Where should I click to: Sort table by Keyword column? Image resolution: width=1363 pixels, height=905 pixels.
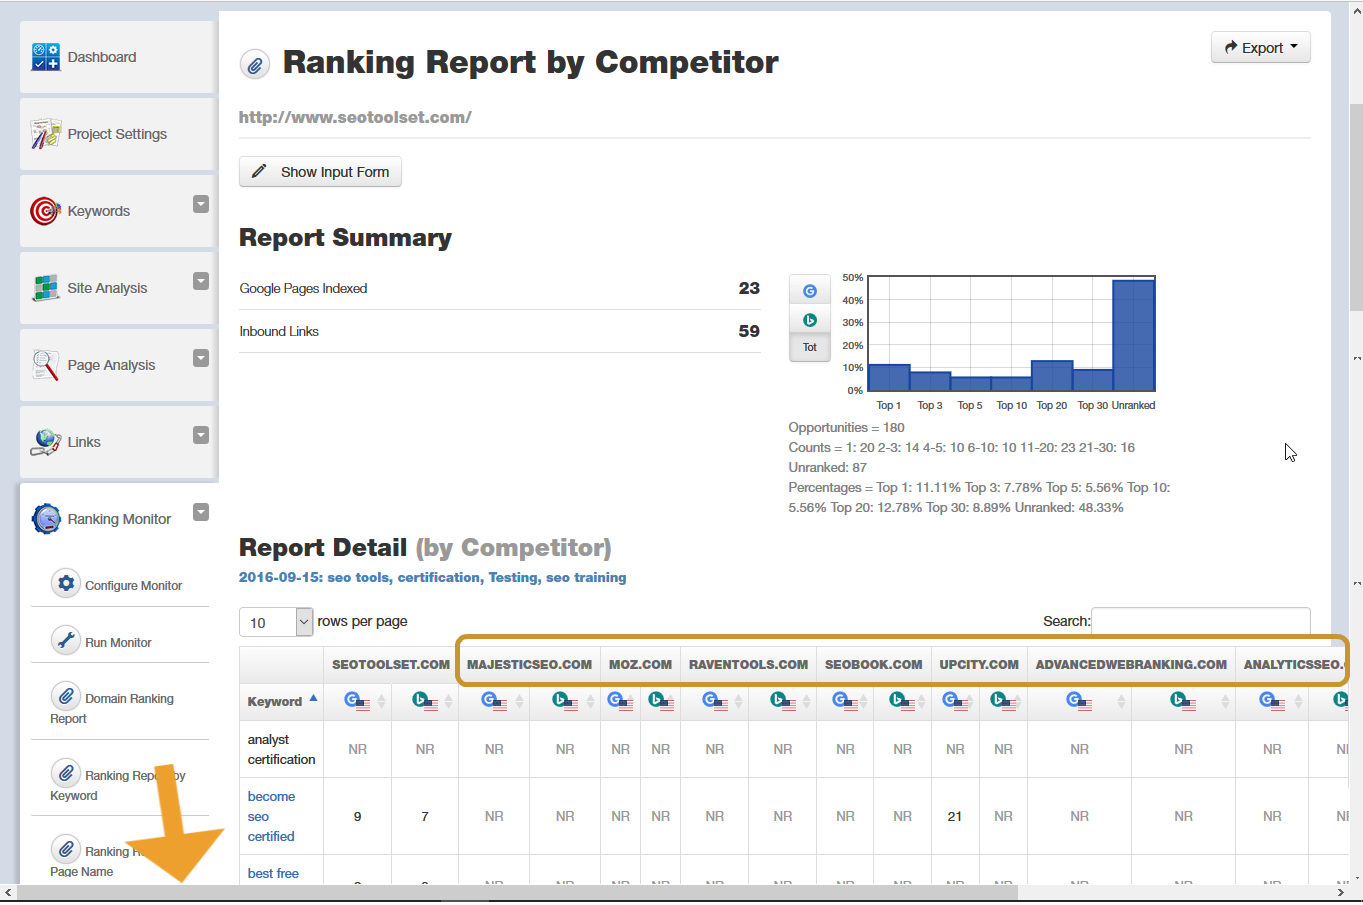pyautogui.click(x=282, y=701)
